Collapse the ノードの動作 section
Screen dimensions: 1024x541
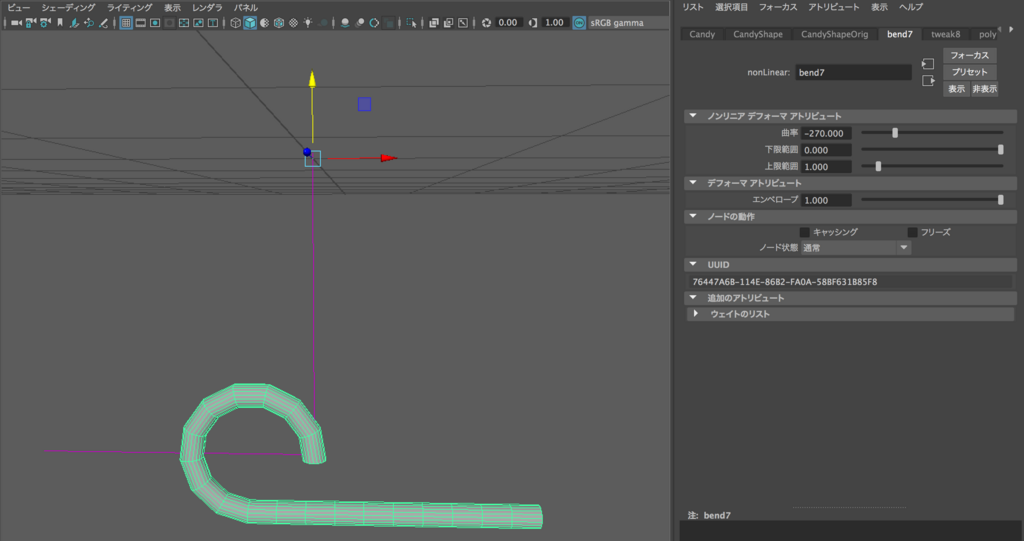point(693,216)
